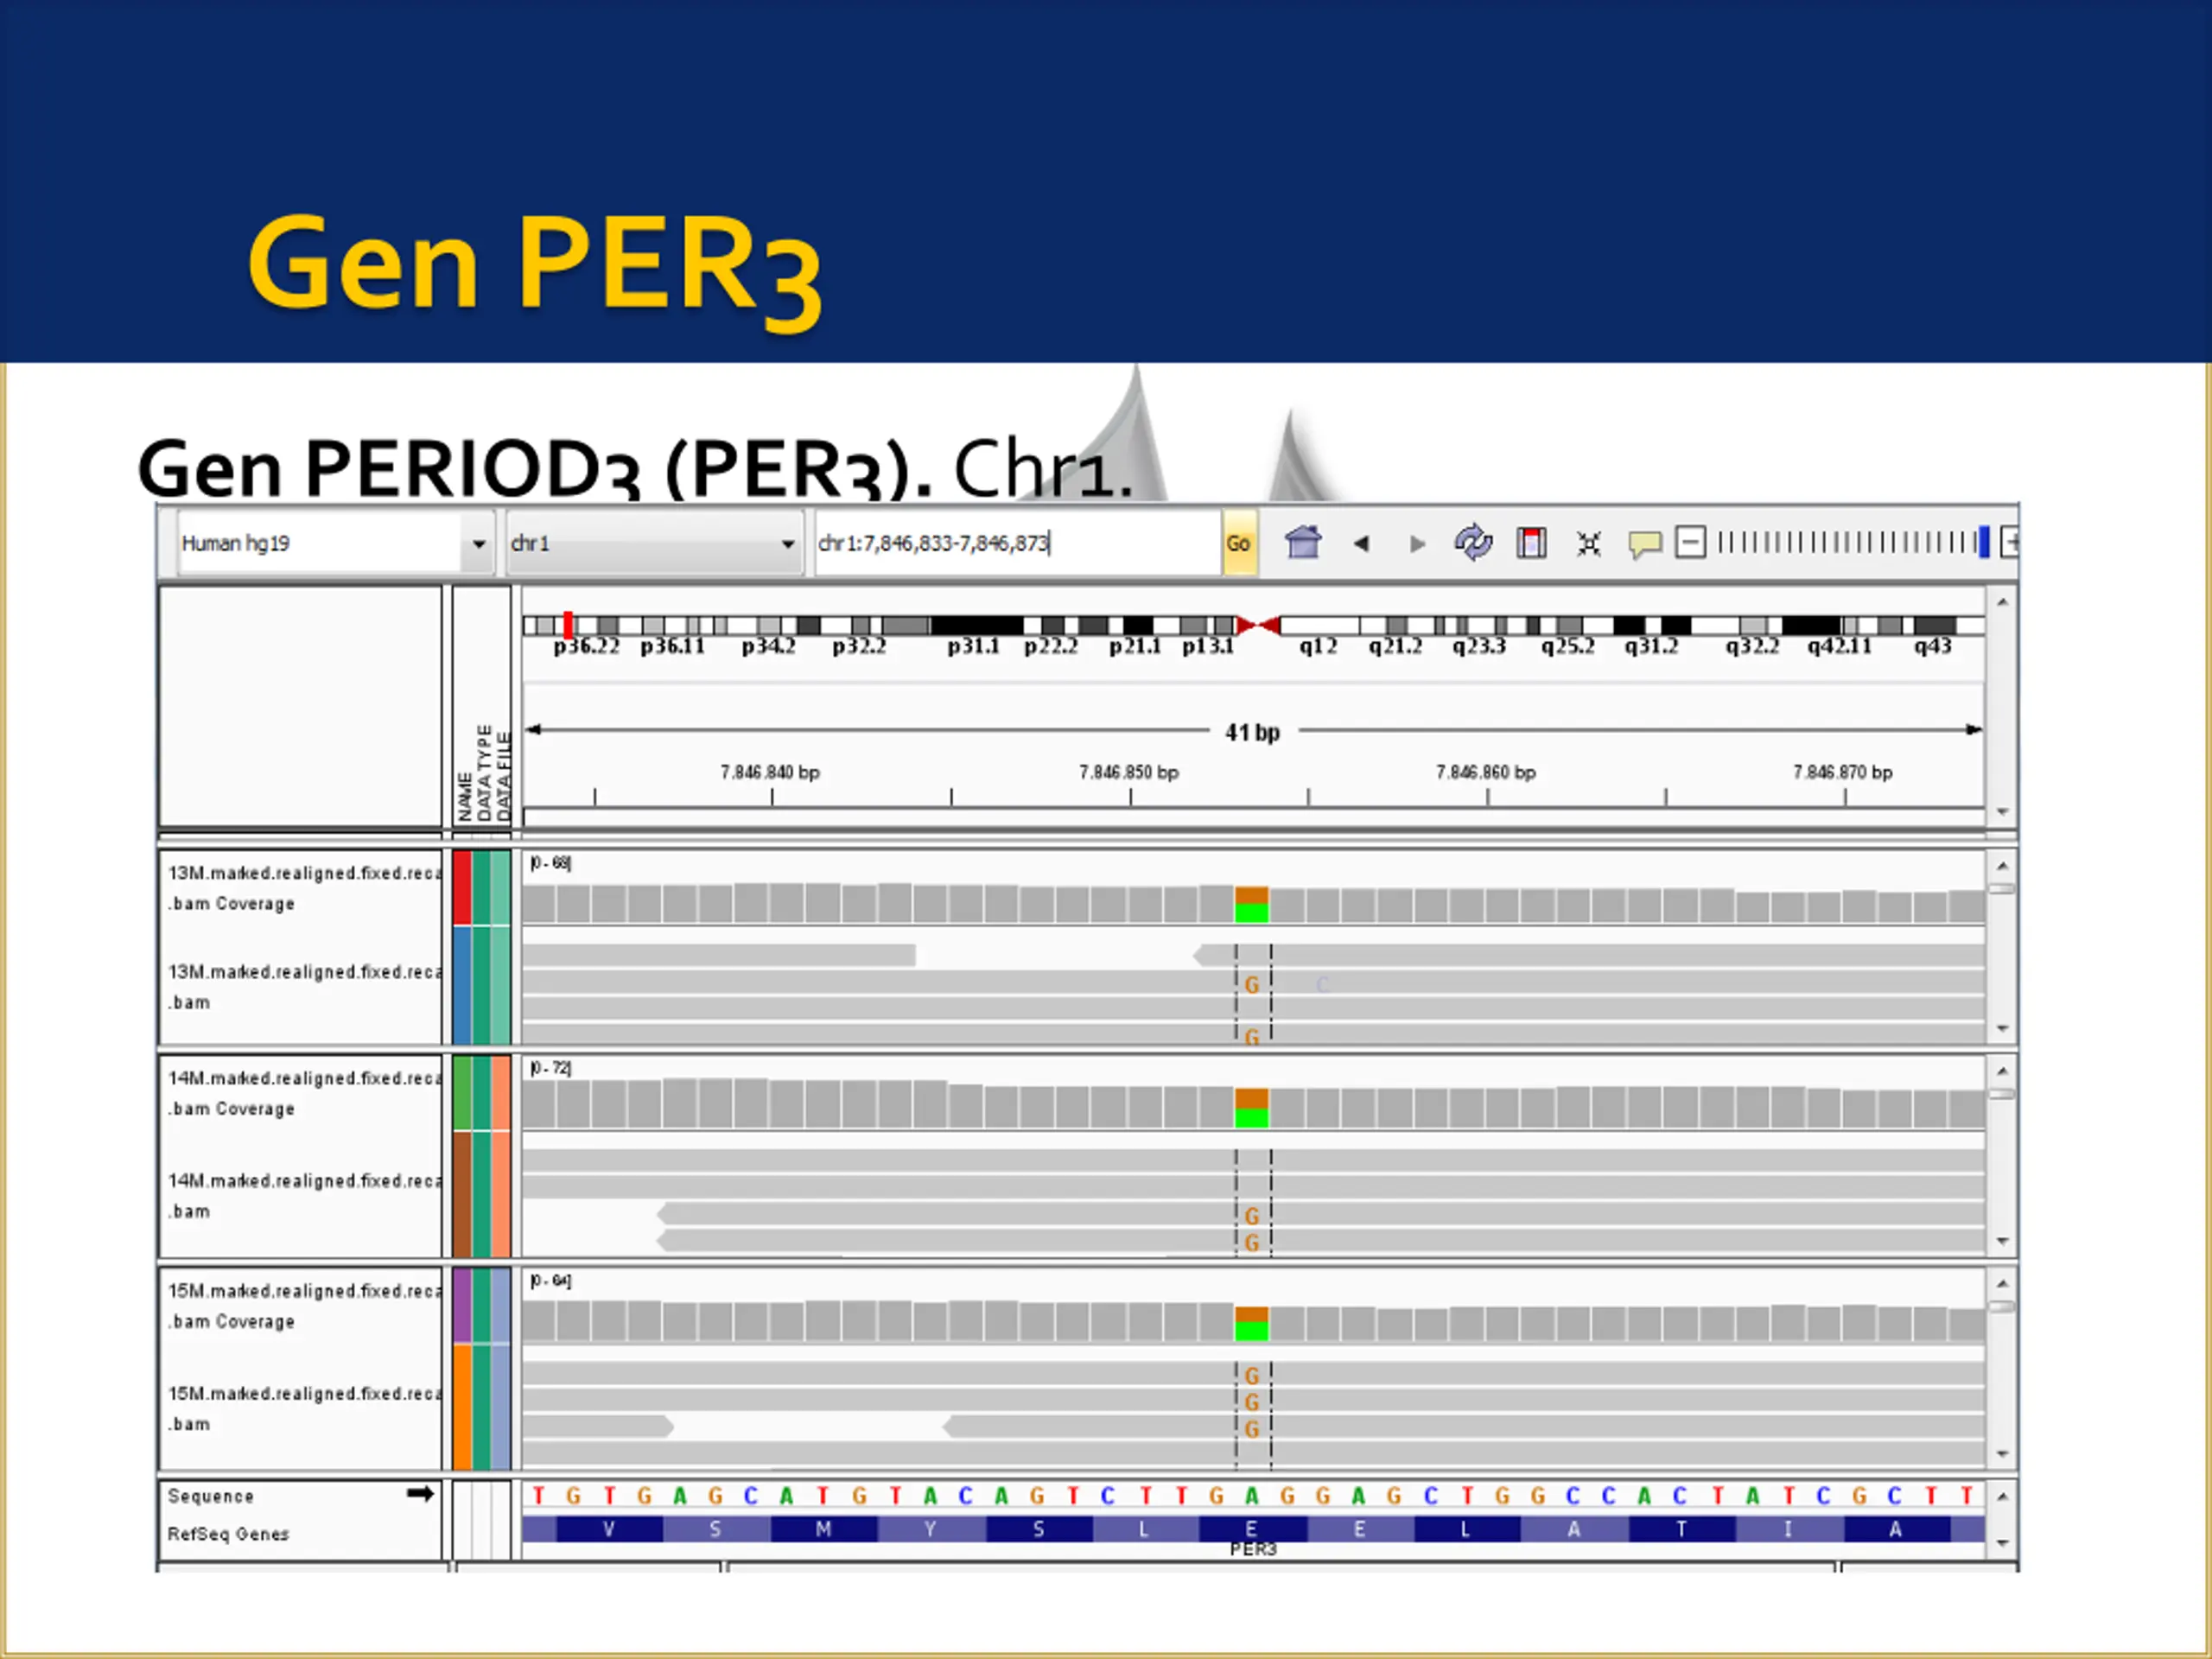Screen dimensions: 2212x1659
Task: Zoom in with the plus button
Action: tap(2009, 543)
